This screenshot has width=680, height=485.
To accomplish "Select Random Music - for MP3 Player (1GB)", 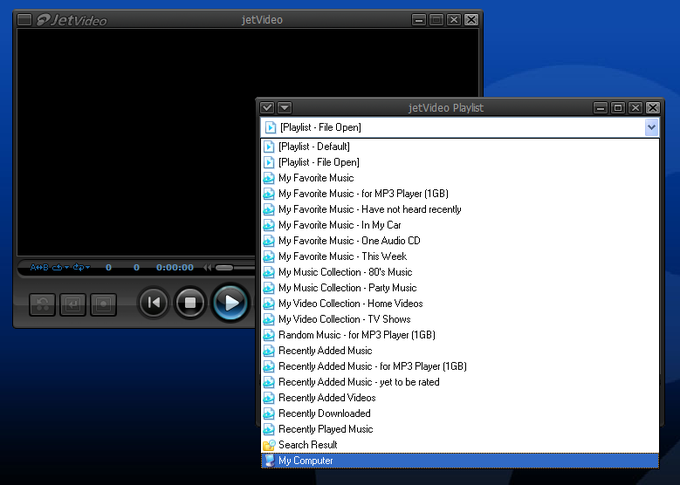I will click(460, 335).
